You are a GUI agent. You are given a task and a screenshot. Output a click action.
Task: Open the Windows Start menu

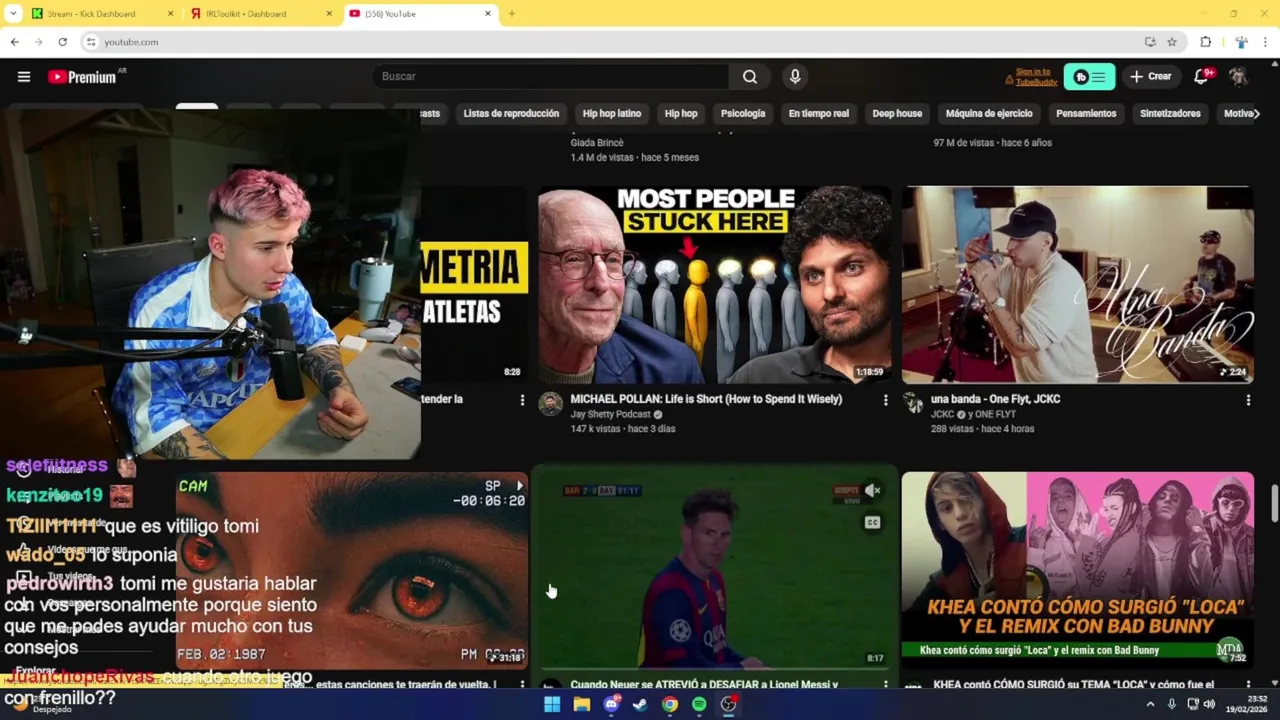(552, 704)
